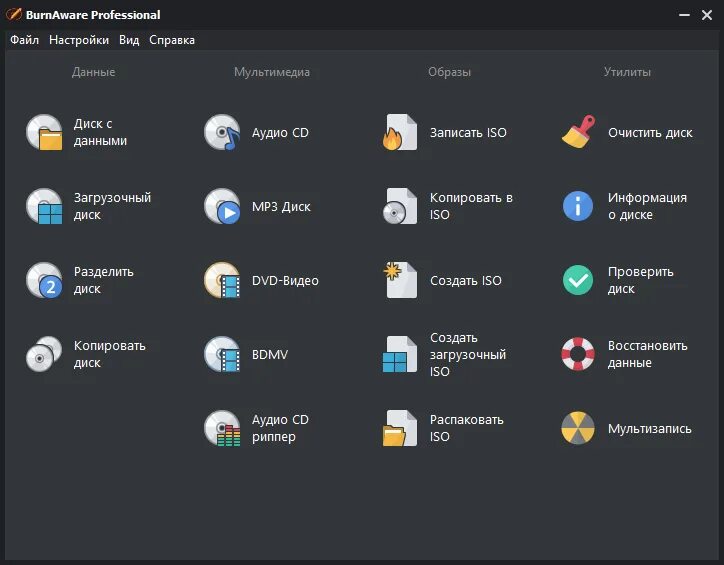The width and height of the screenshot is (724, 565).
Task: Open the BDMV disc icon
Action: [222, 354]
